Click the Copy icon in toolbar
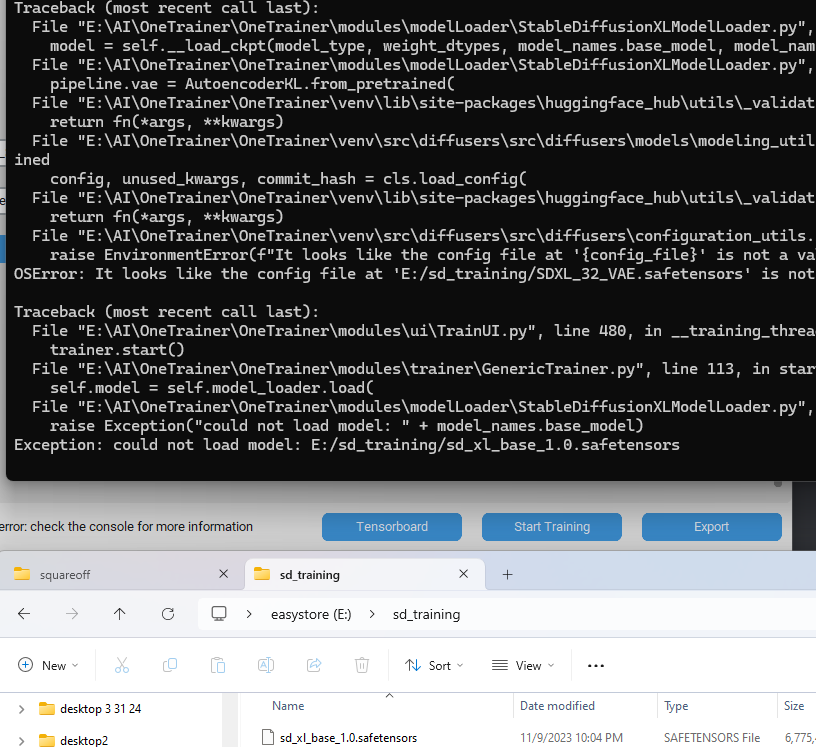Image resolution: width=816 pixels, height=747 pixels. coord(170,665)
